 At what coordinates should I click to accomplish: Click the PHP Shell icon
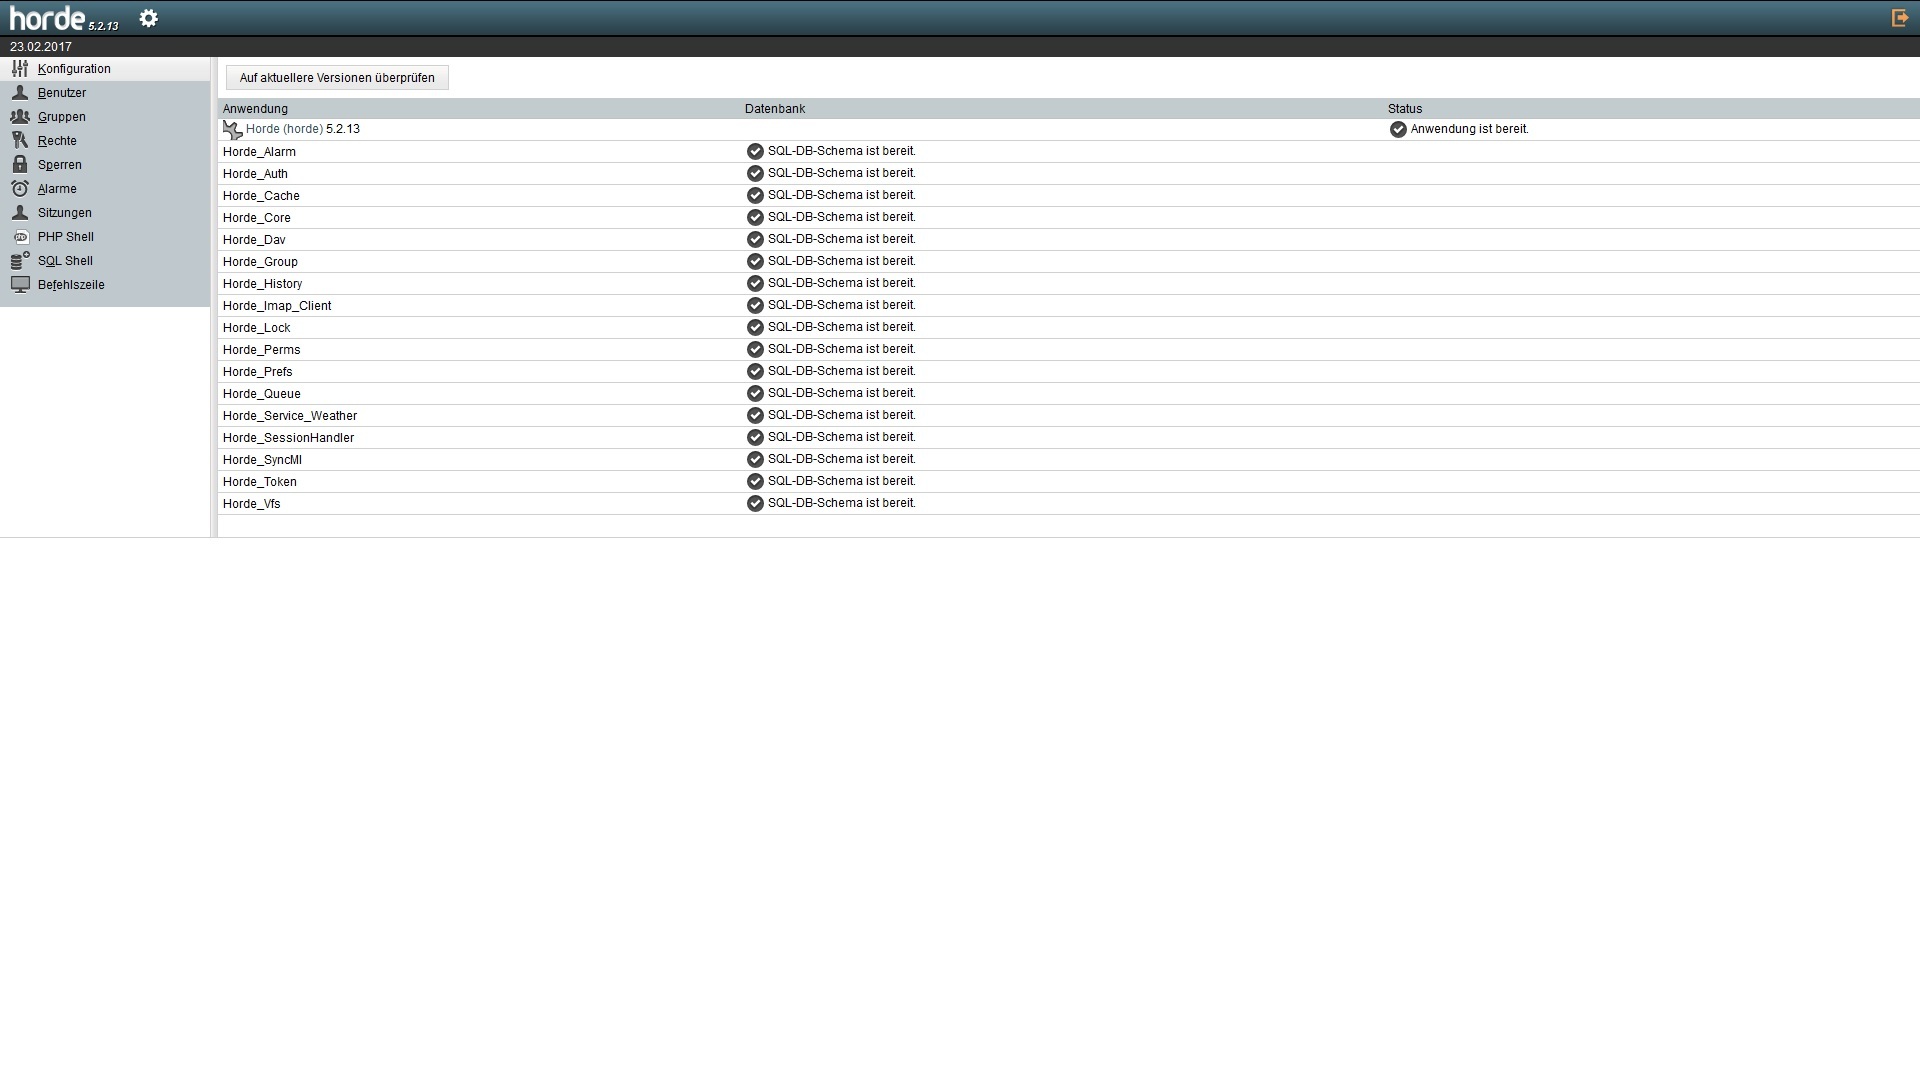tap(20, 237)
